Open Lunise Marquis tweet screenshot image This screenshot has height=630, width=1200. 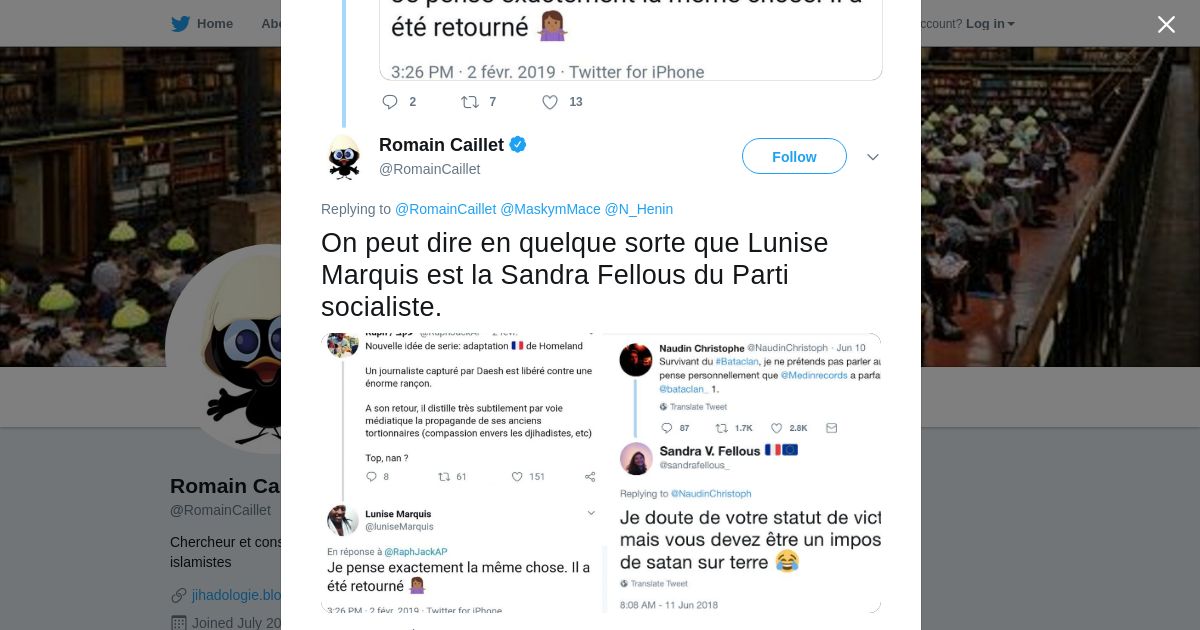[460, 472]
